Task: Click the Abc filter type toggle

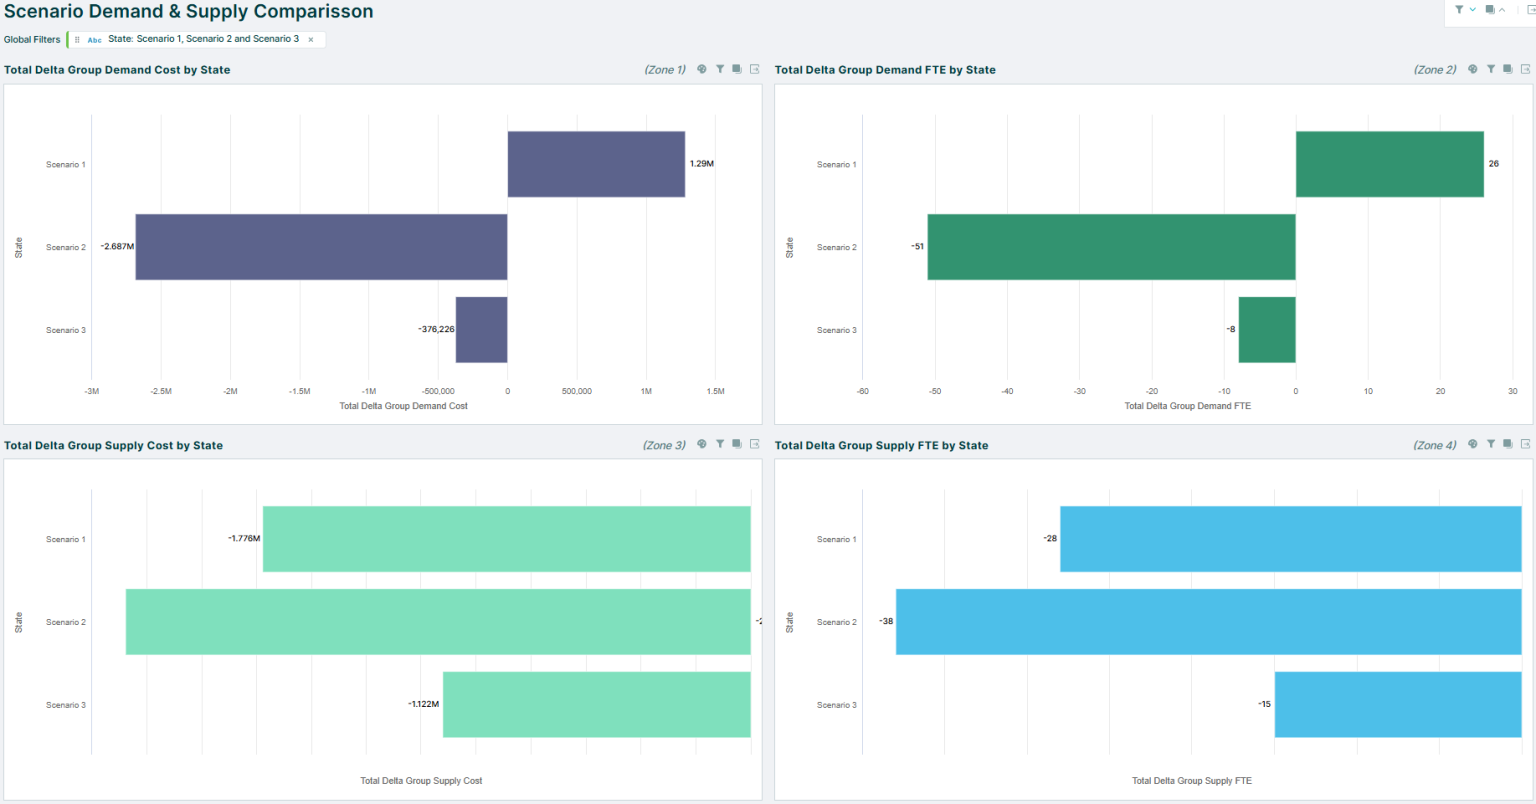Action: click(x=94, y=40)
